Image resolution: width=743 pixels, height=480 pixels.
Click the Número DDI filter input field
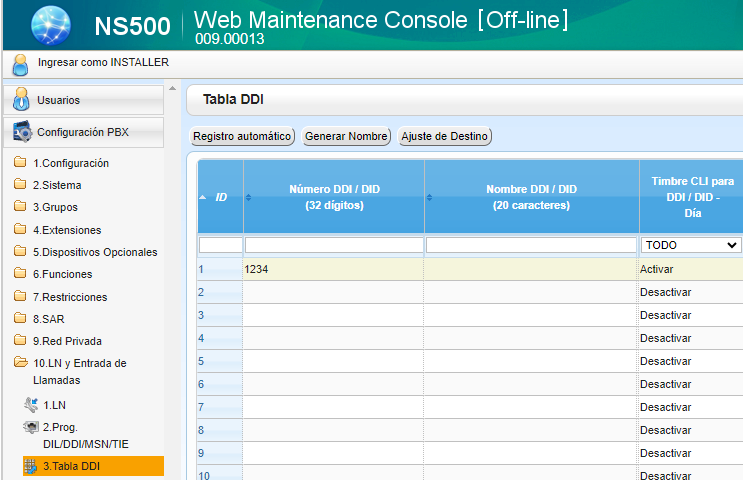(334, 245)
